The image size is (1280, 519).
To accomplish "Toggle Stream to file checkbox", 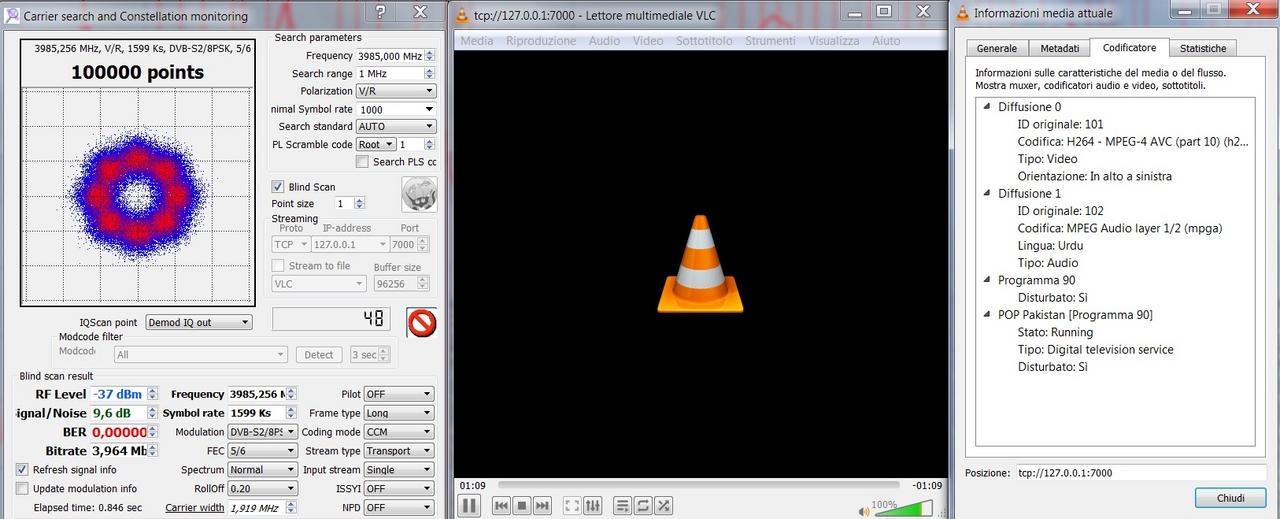I will coord(279,266).
